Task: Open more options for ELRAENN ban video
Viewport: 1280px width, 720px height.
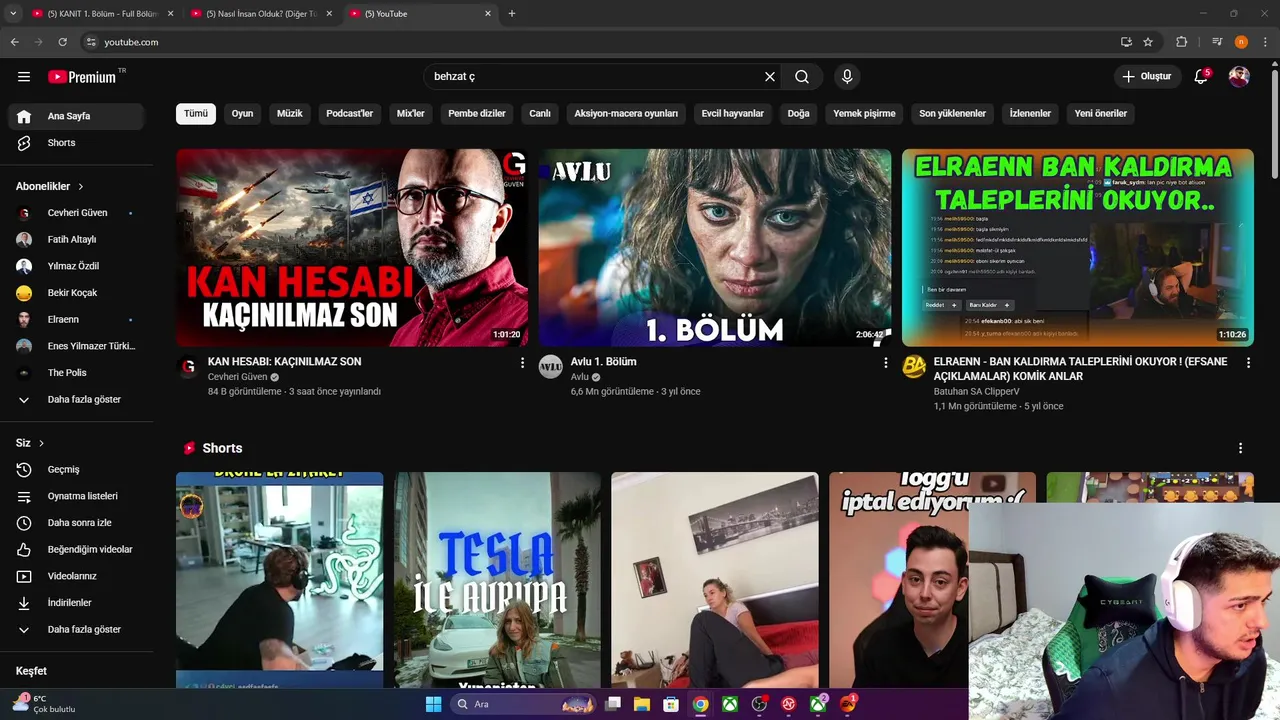Action: 1248,363
